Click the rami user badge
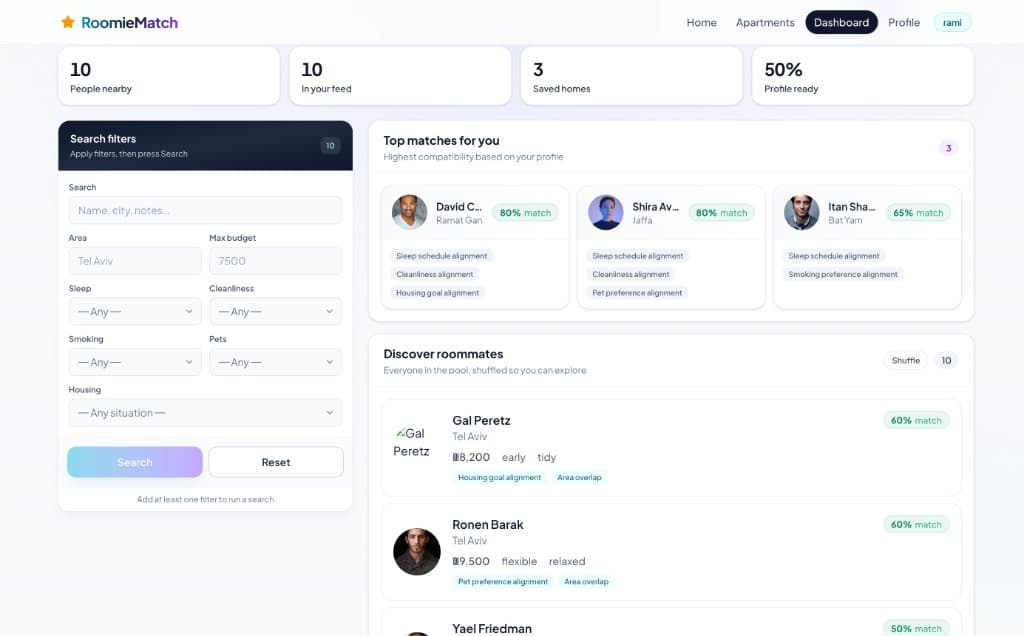 coord(952,22)
